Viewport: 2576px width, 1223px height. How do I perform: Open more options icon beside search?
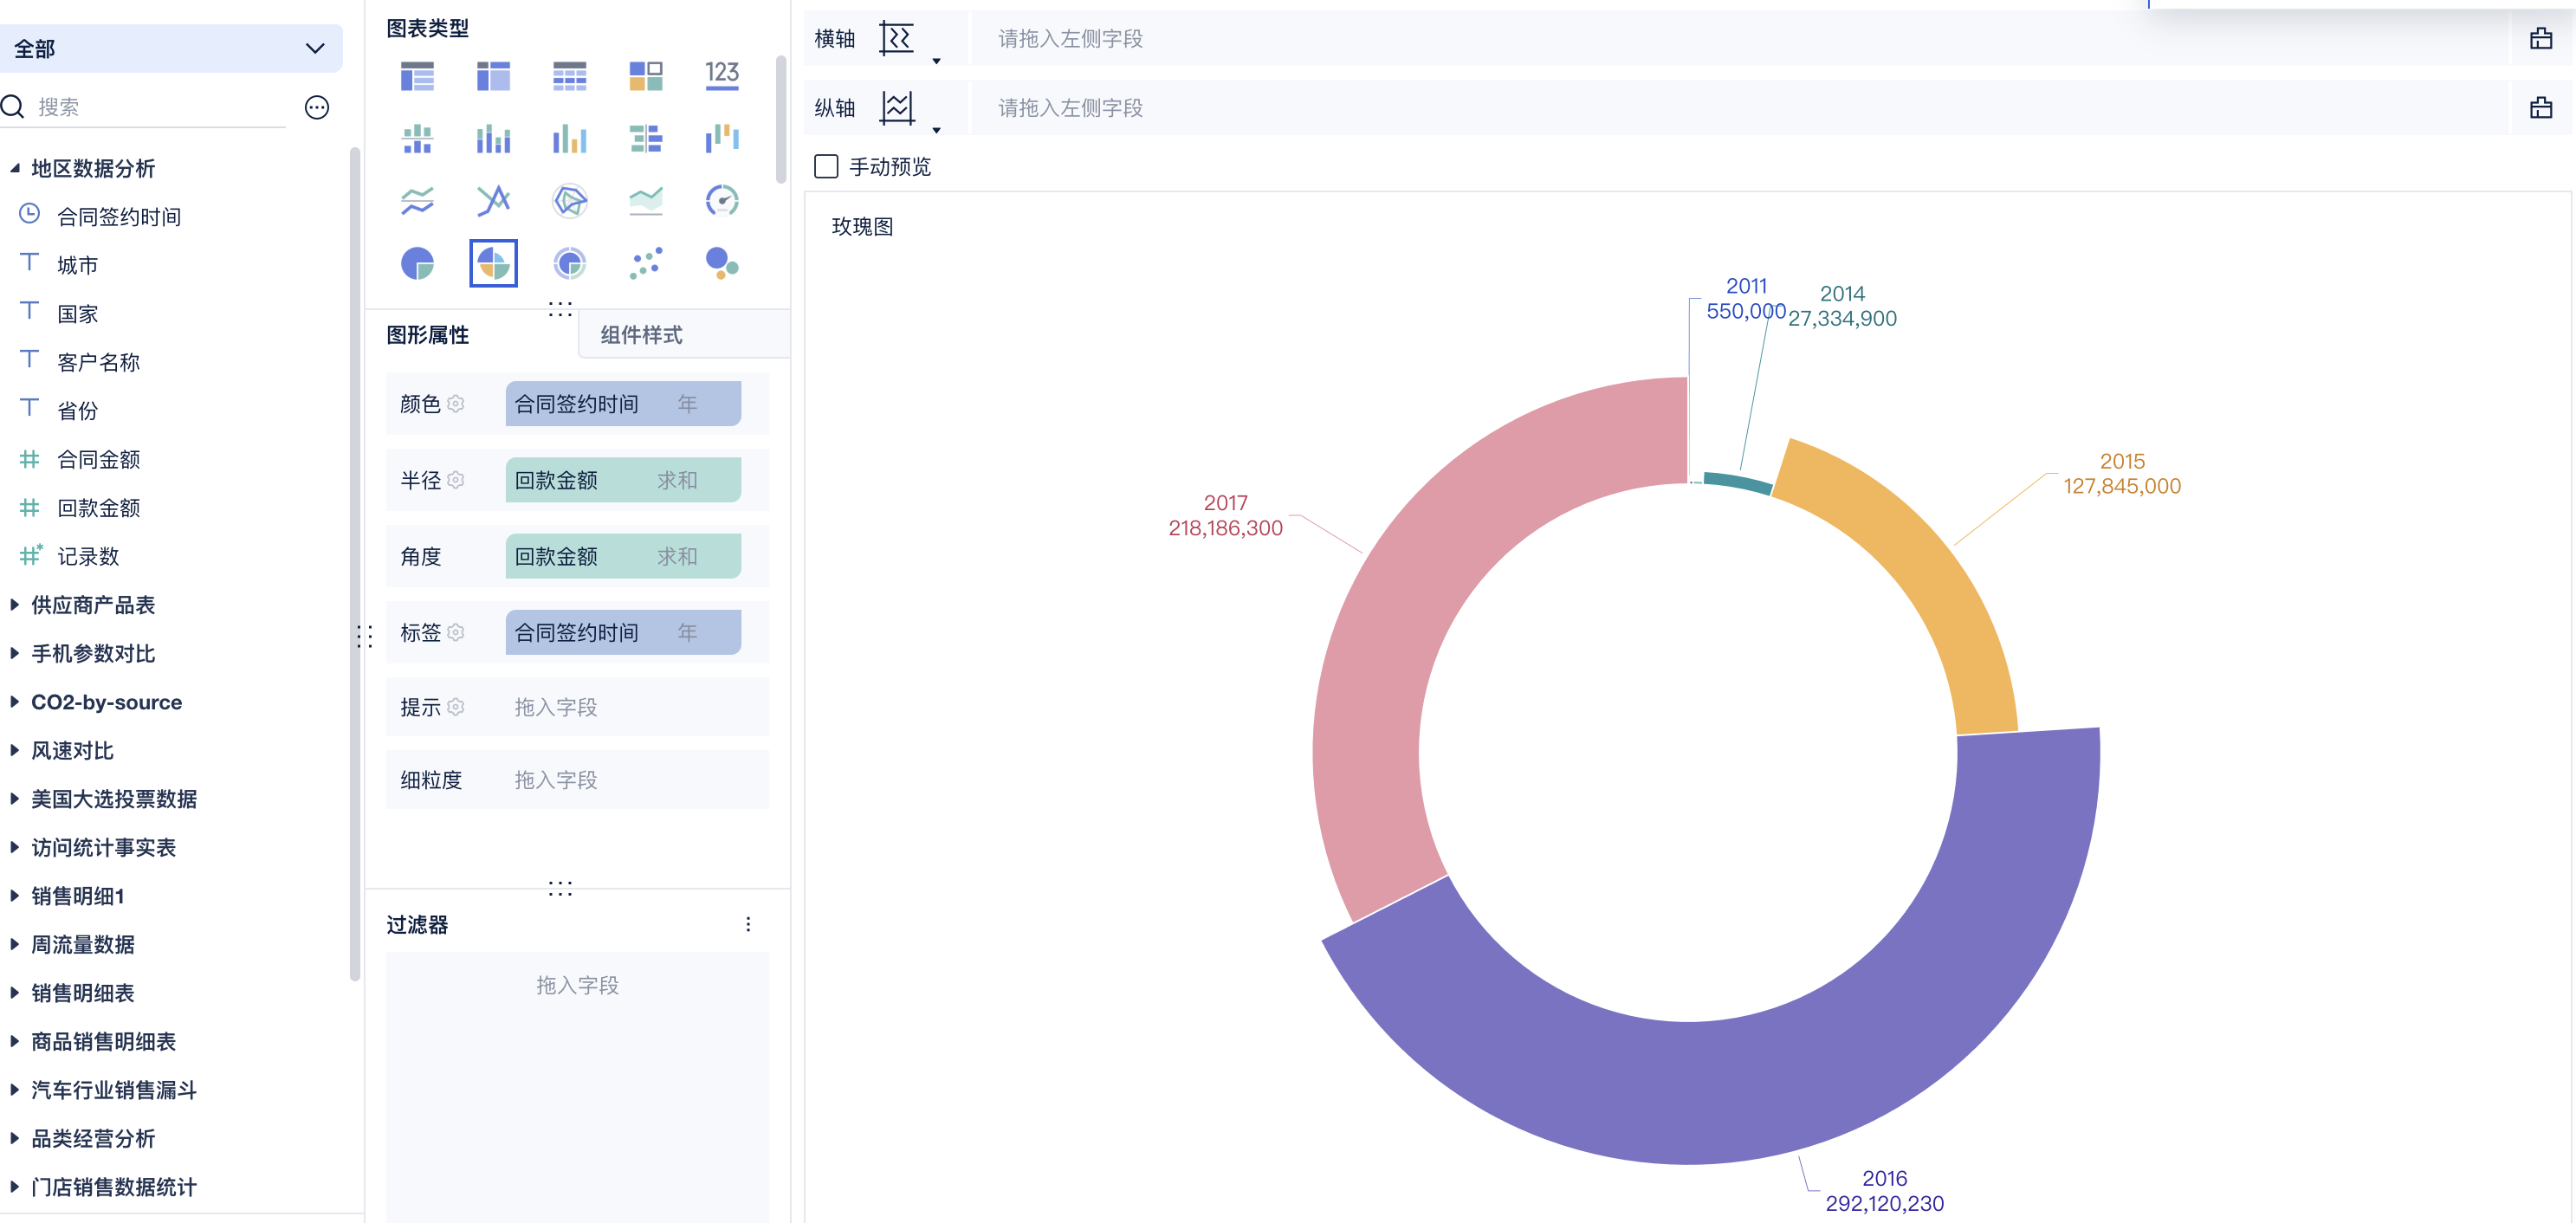pos(317,107)
